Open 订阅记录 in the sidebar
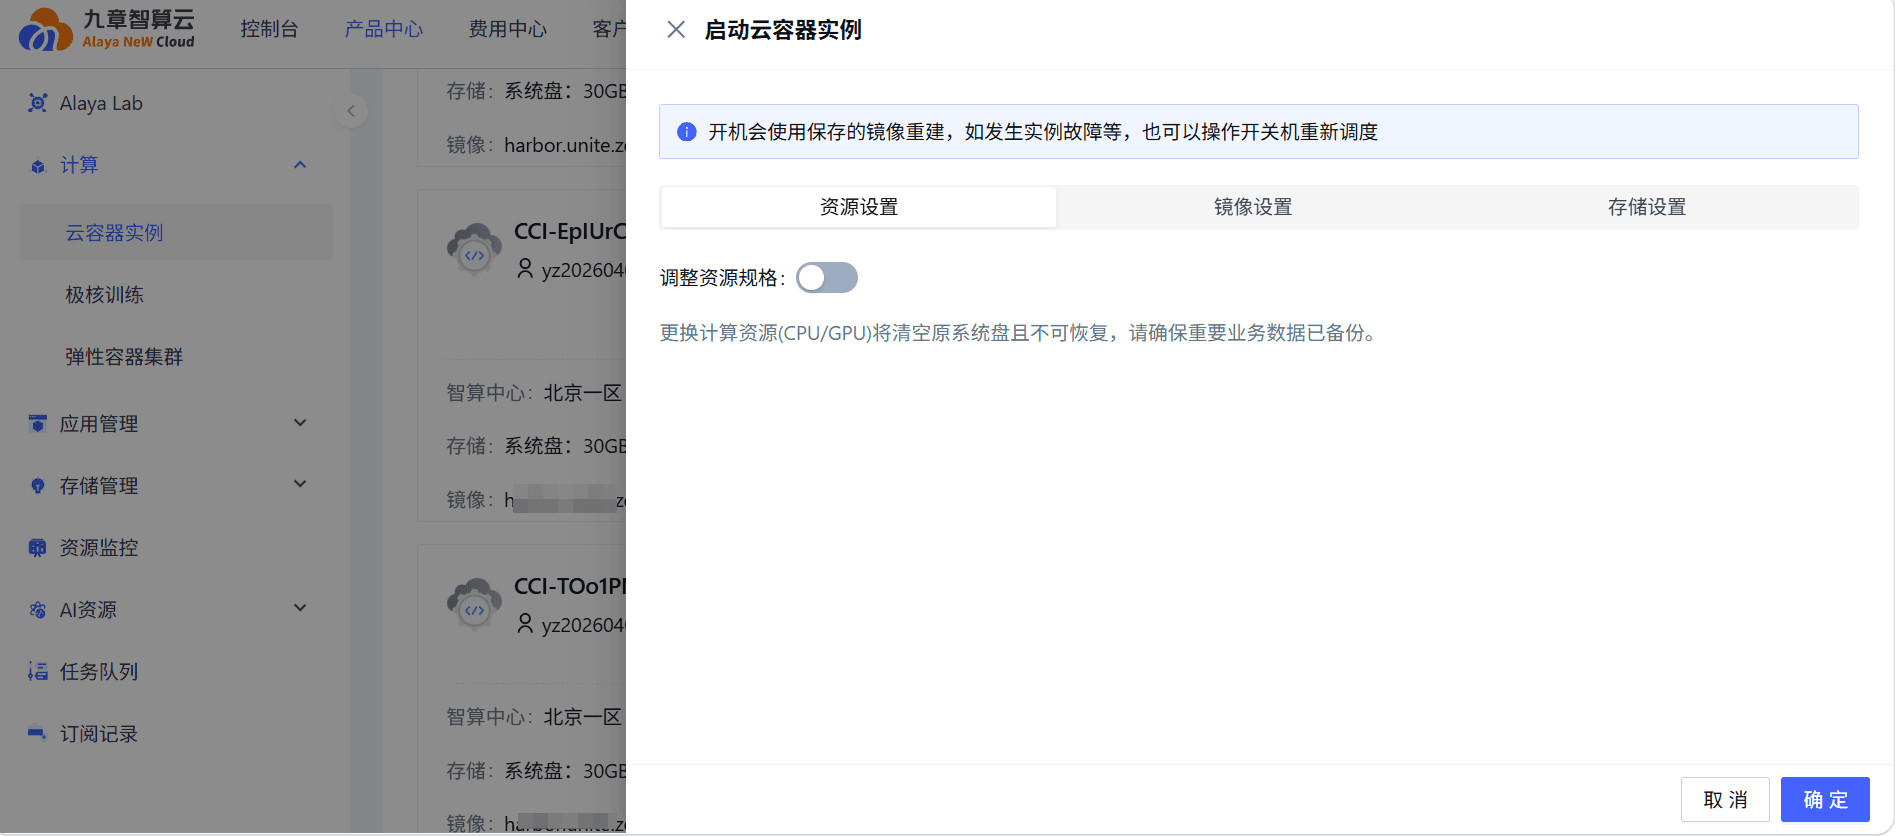This screenshot has height=836, width=1901. point(99,734)
